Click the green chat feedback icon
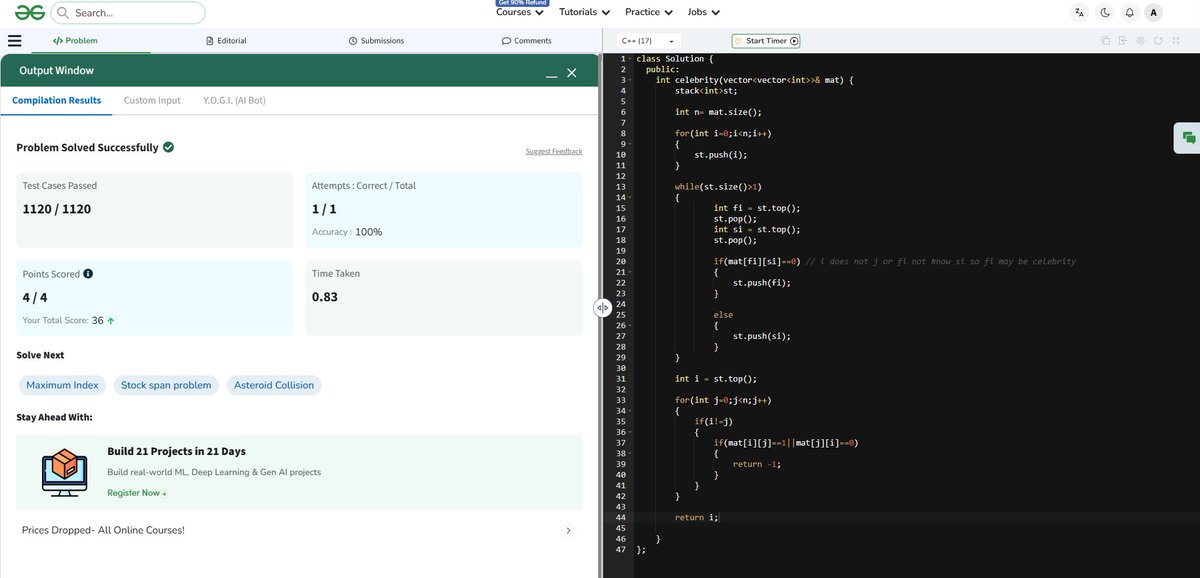Screen dimensions: 1200x578 (x=1188, y=138)
